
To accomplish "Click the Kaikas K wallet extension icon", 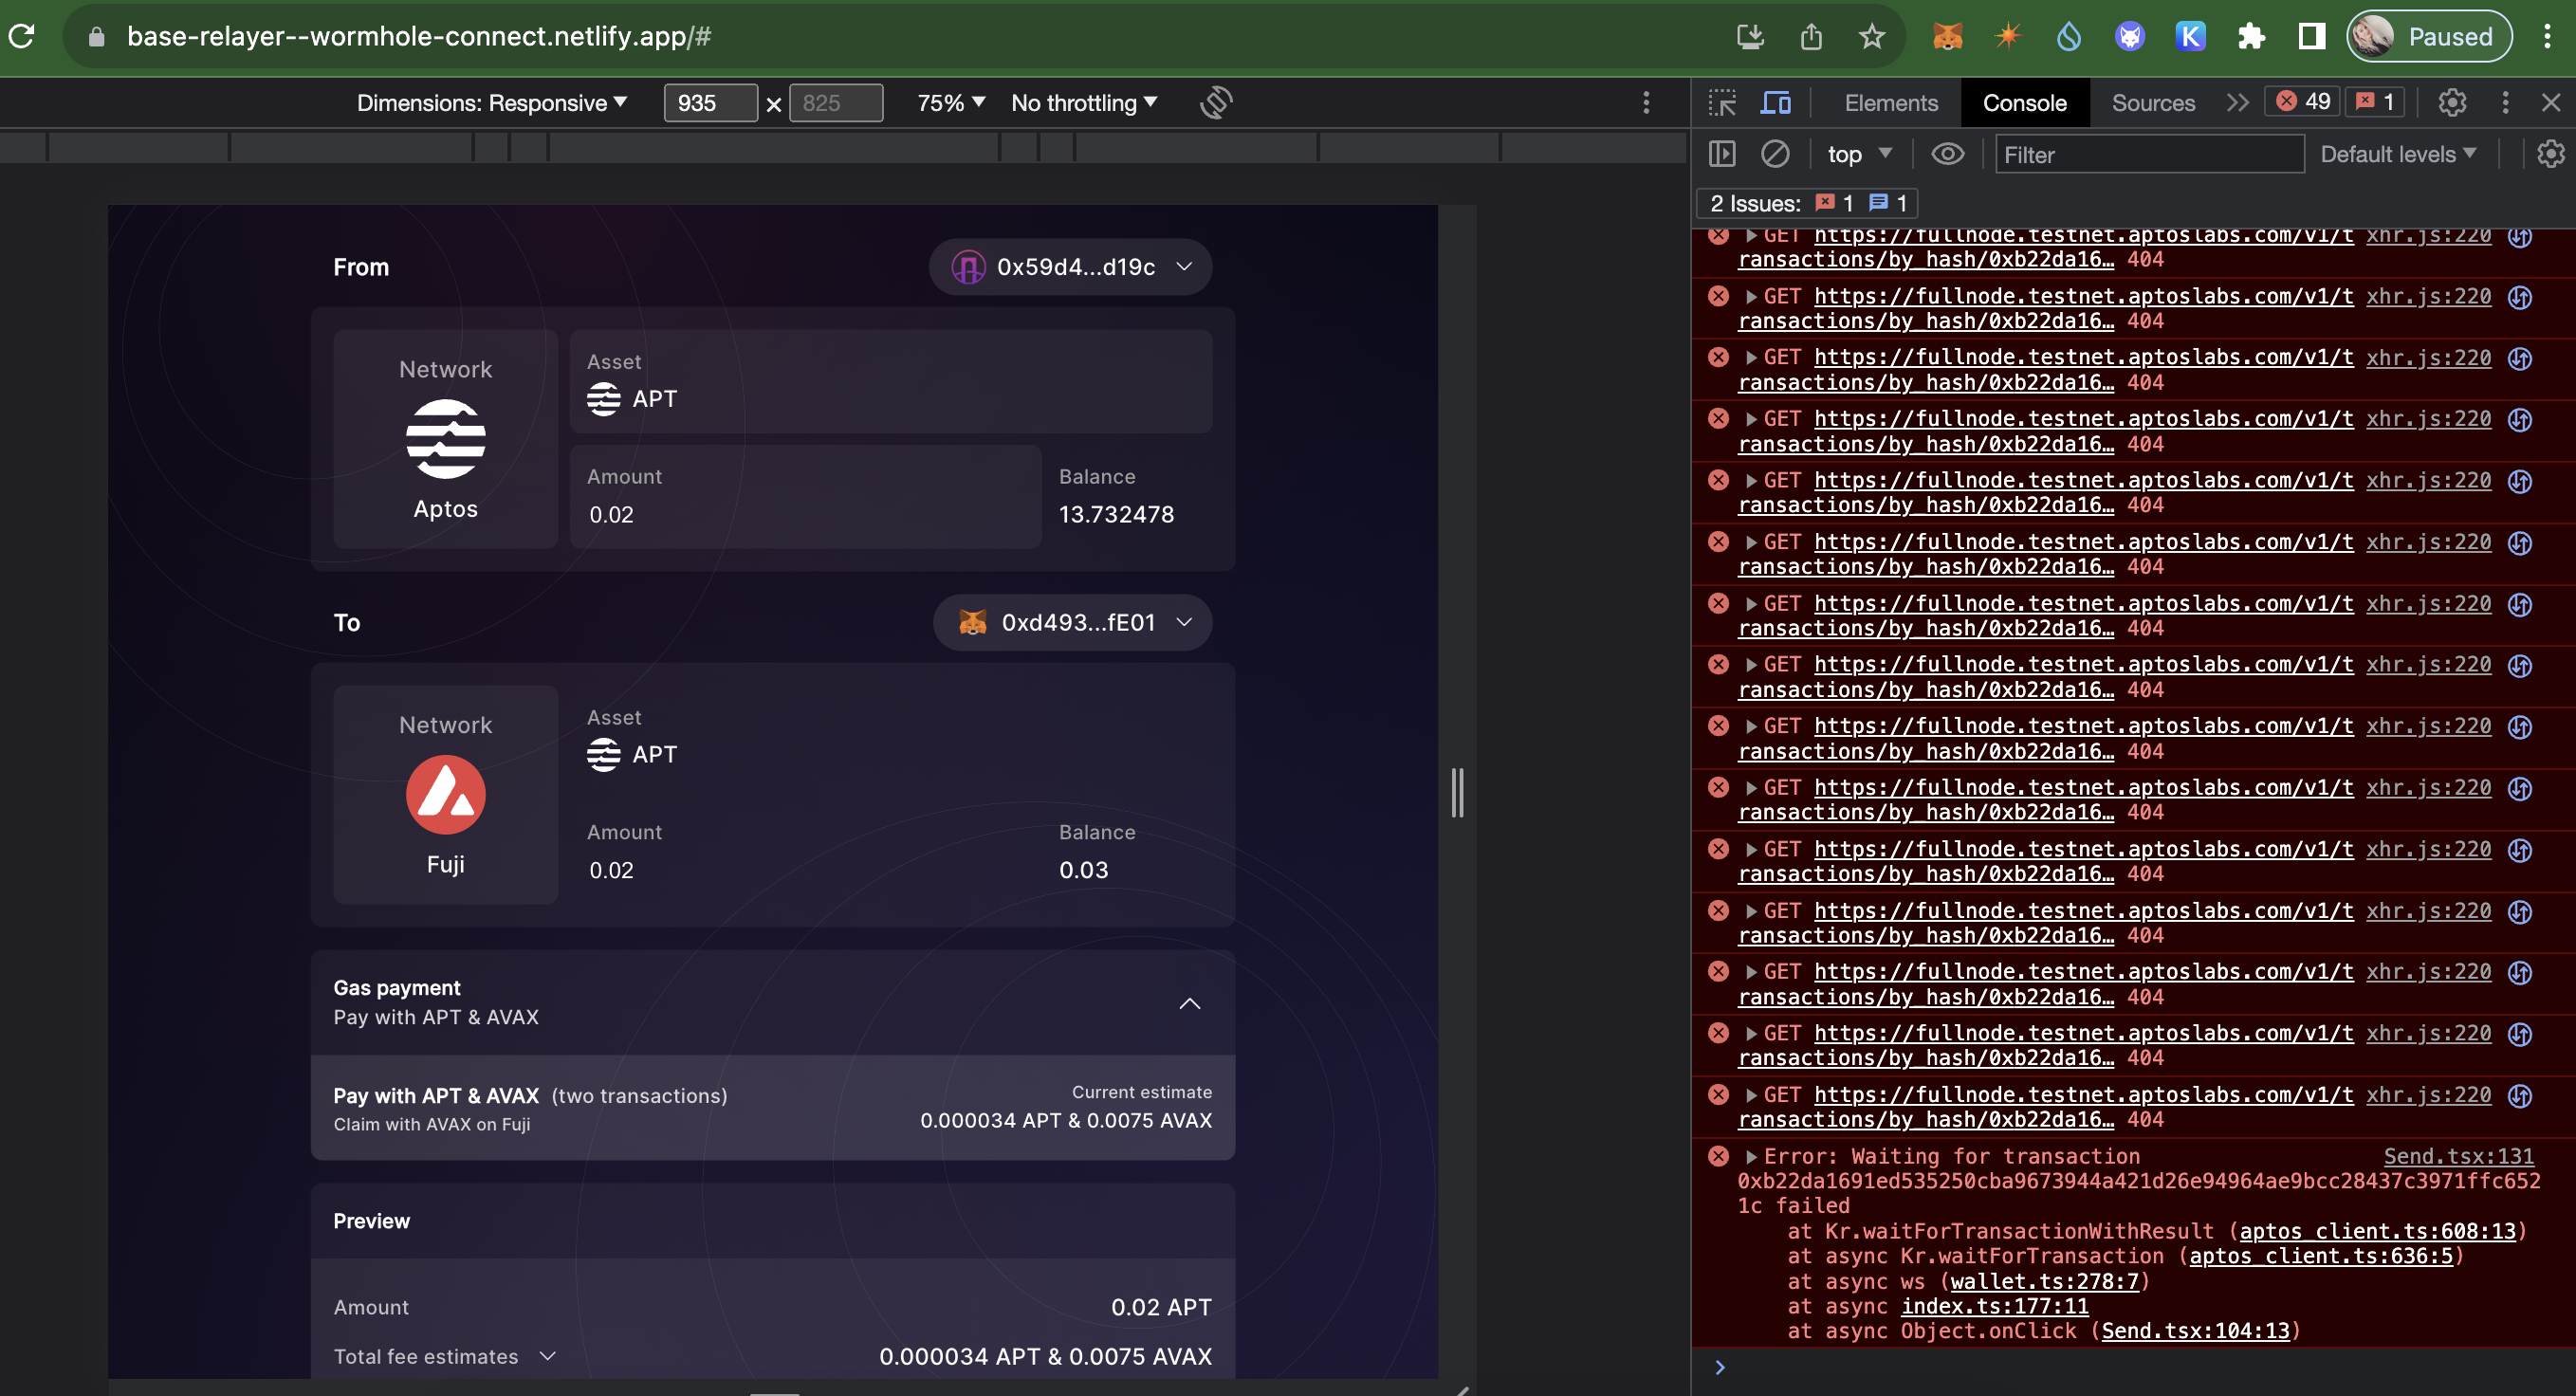I will click(x=2191, y=36).
